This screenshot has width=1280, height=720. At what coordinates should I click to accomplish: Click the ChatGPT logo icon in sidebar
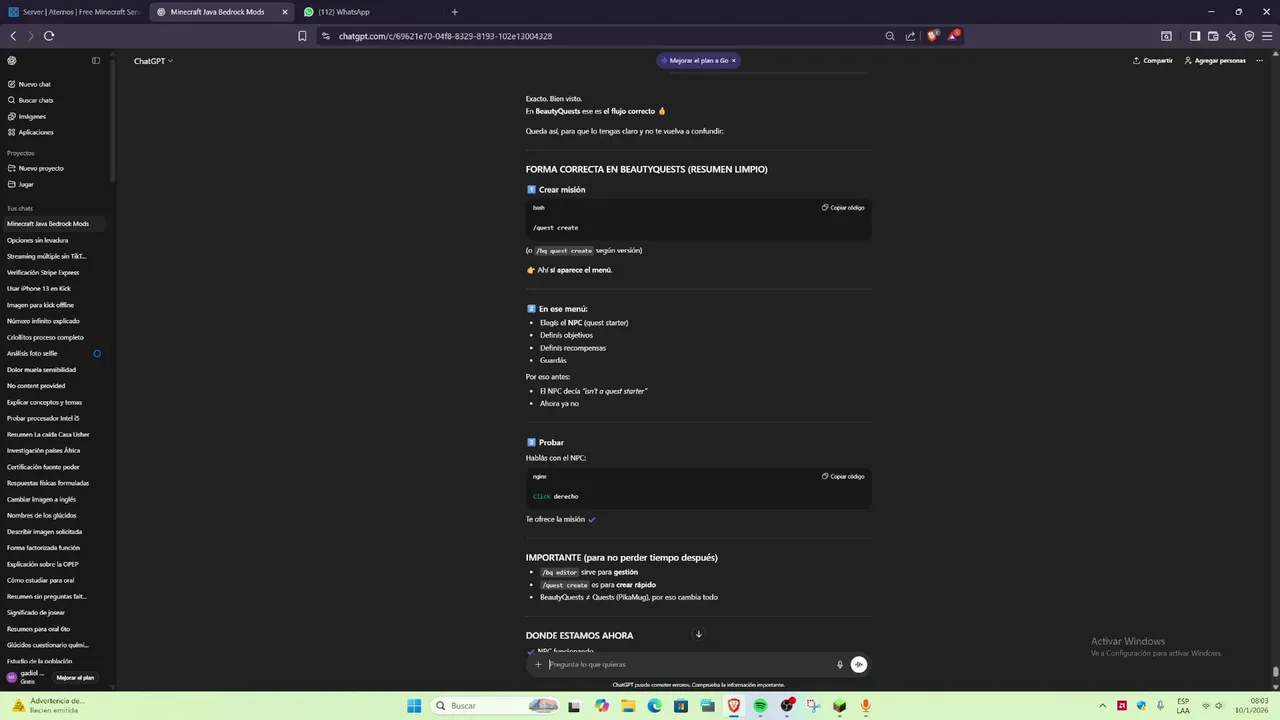tap(12, 60)
